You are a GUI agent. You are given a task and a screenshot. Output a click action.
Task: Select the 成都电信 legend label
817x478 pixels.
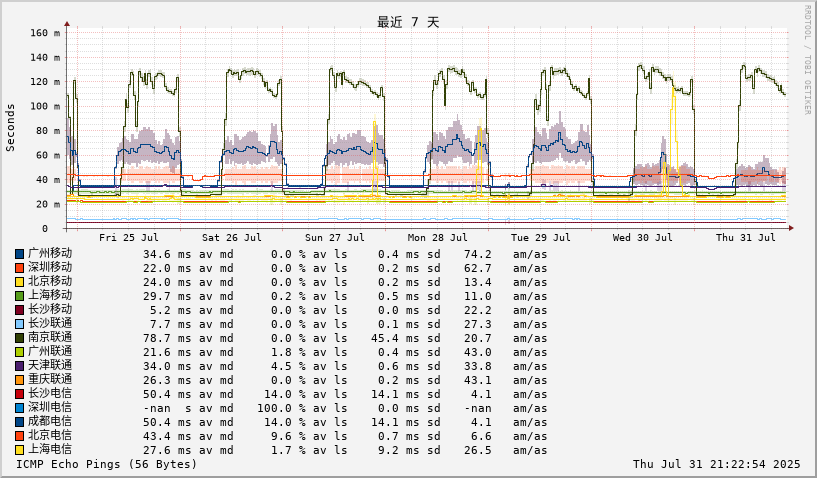(x=50, y=423)
